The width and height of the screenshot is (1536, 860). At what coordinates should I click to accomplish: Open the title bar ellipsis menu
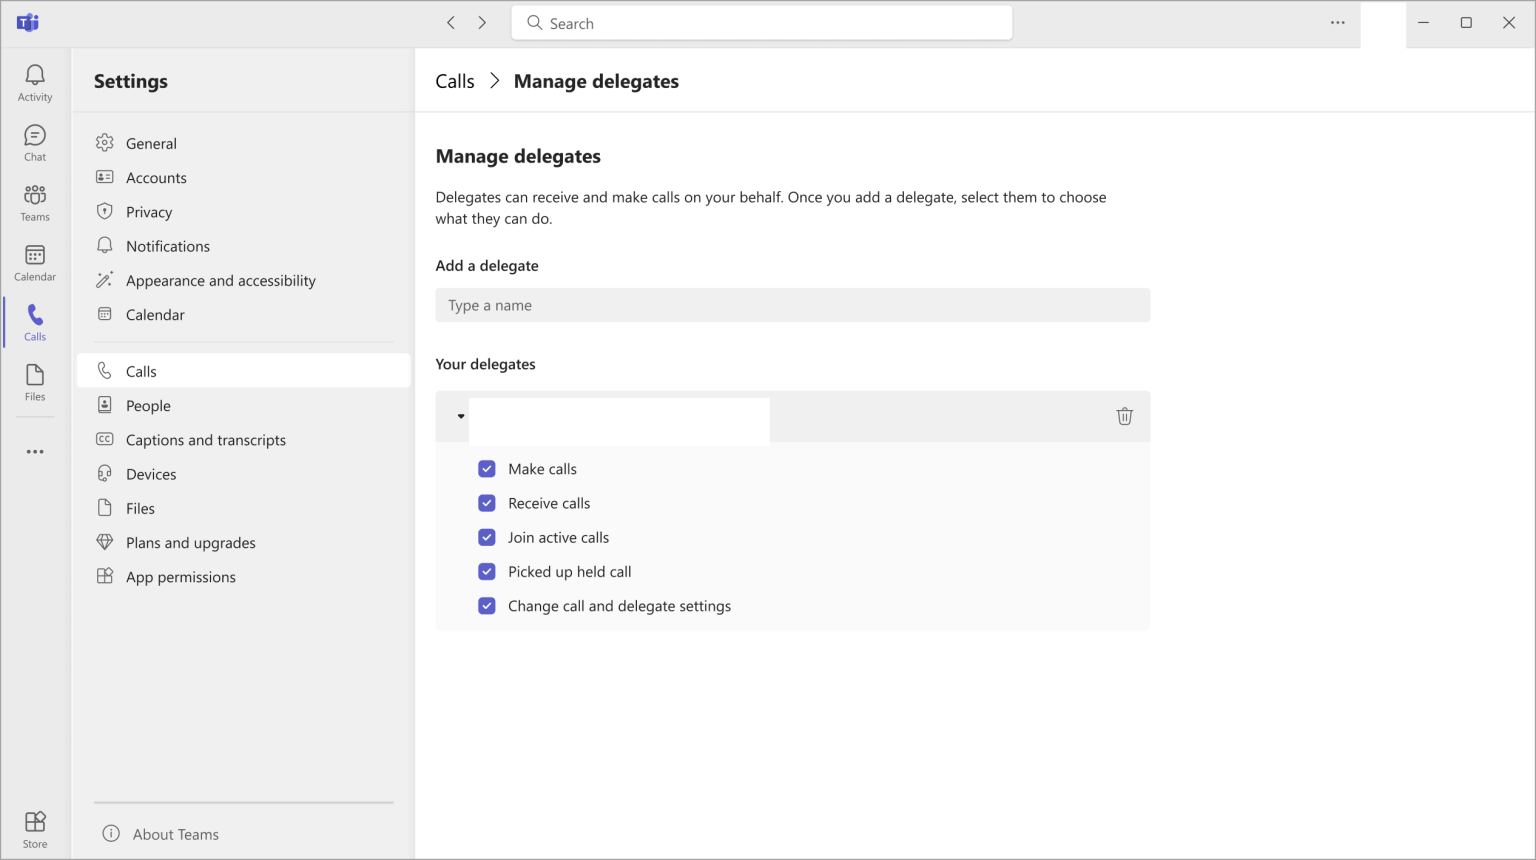click(x=1337, y=22)
